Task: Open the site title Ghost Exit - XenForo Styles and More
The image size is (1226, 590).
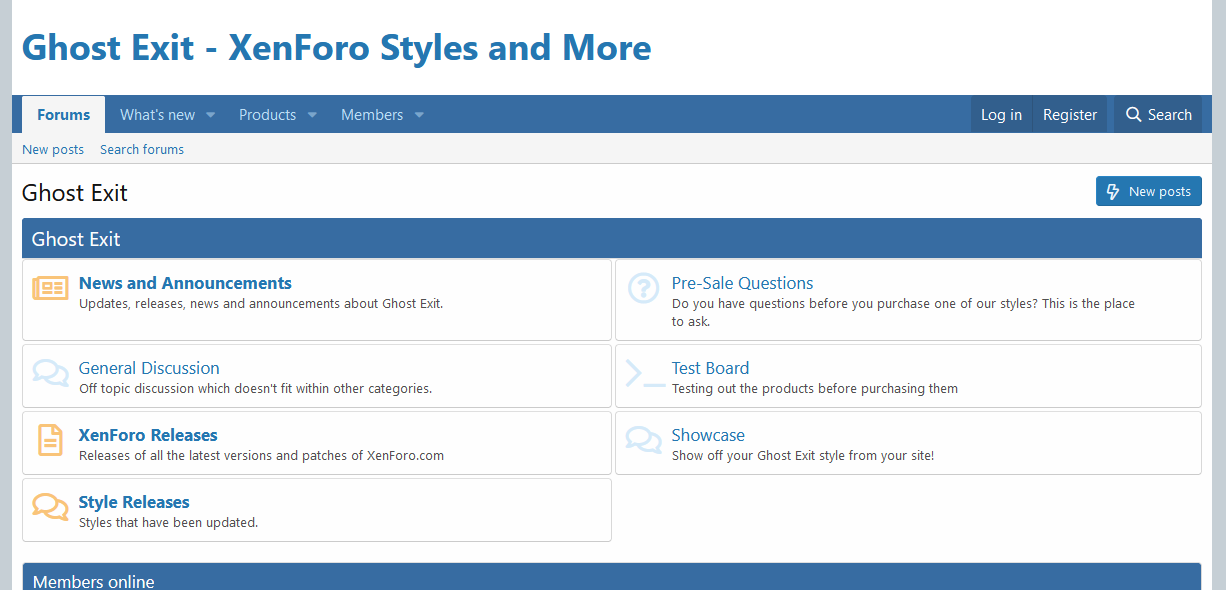Action: (x=336, y=47)
